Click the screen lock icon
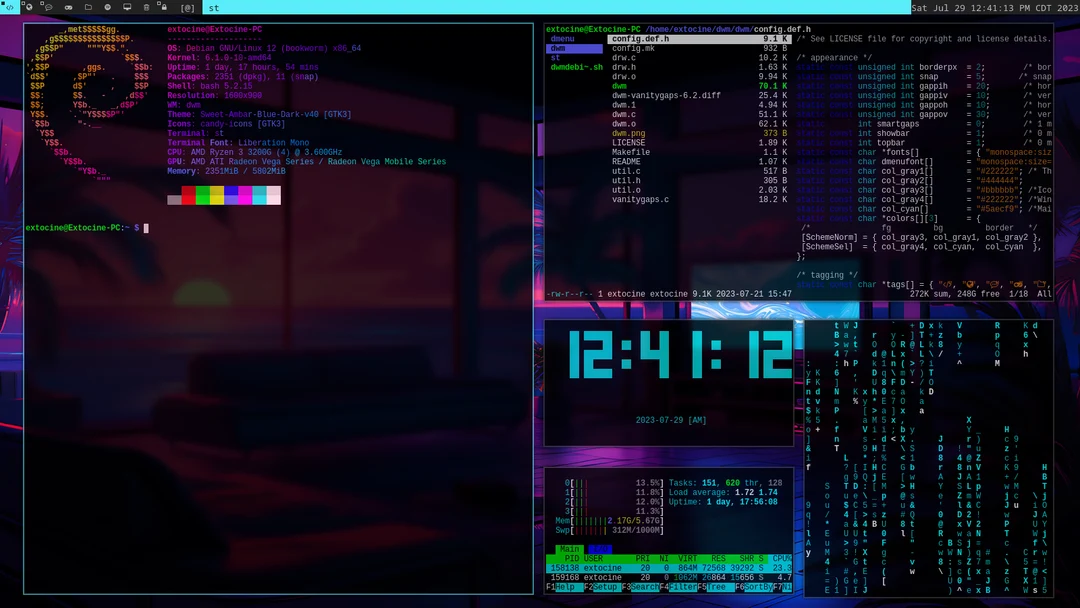Viewport: 1080px width, 608px height. (165, 8)
